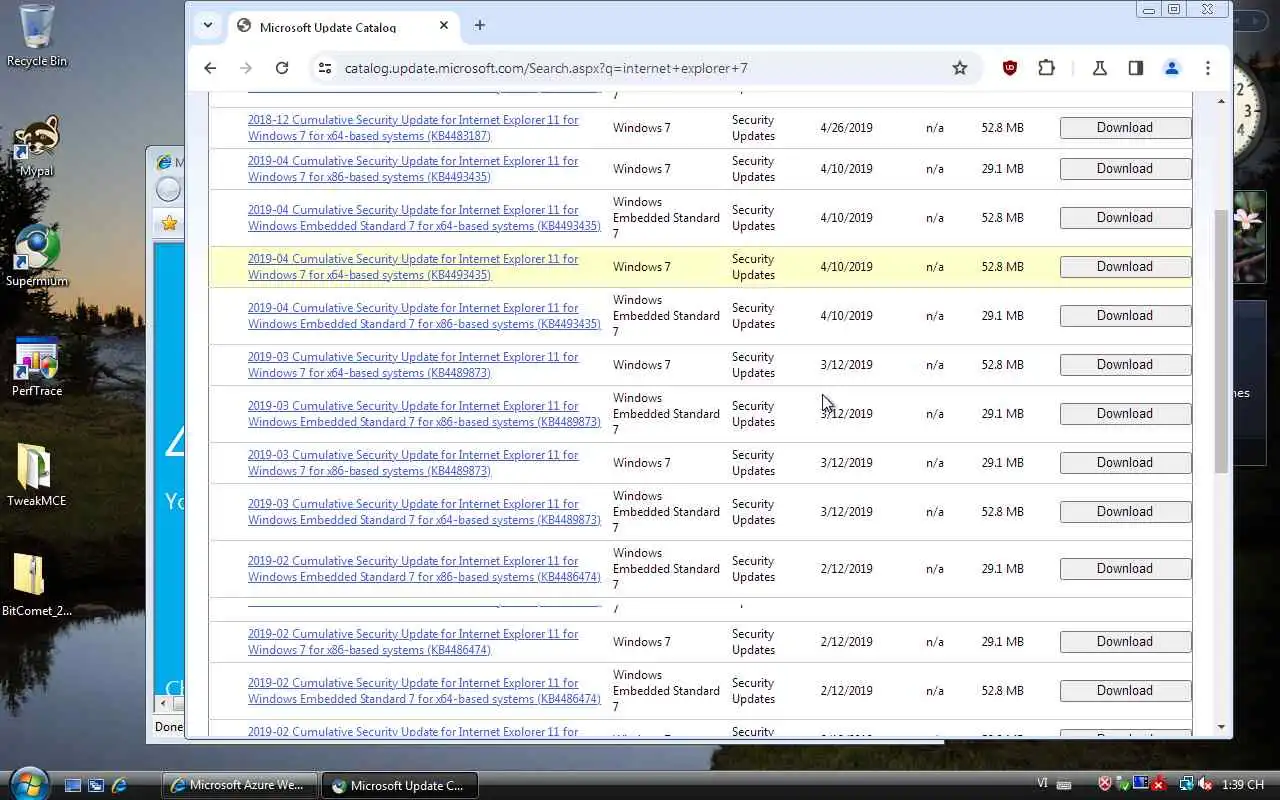Open Supermium desktop shortcut
Image resolution: width=1280 pixels, height=800 pixels.
click(x=37, y=256)
